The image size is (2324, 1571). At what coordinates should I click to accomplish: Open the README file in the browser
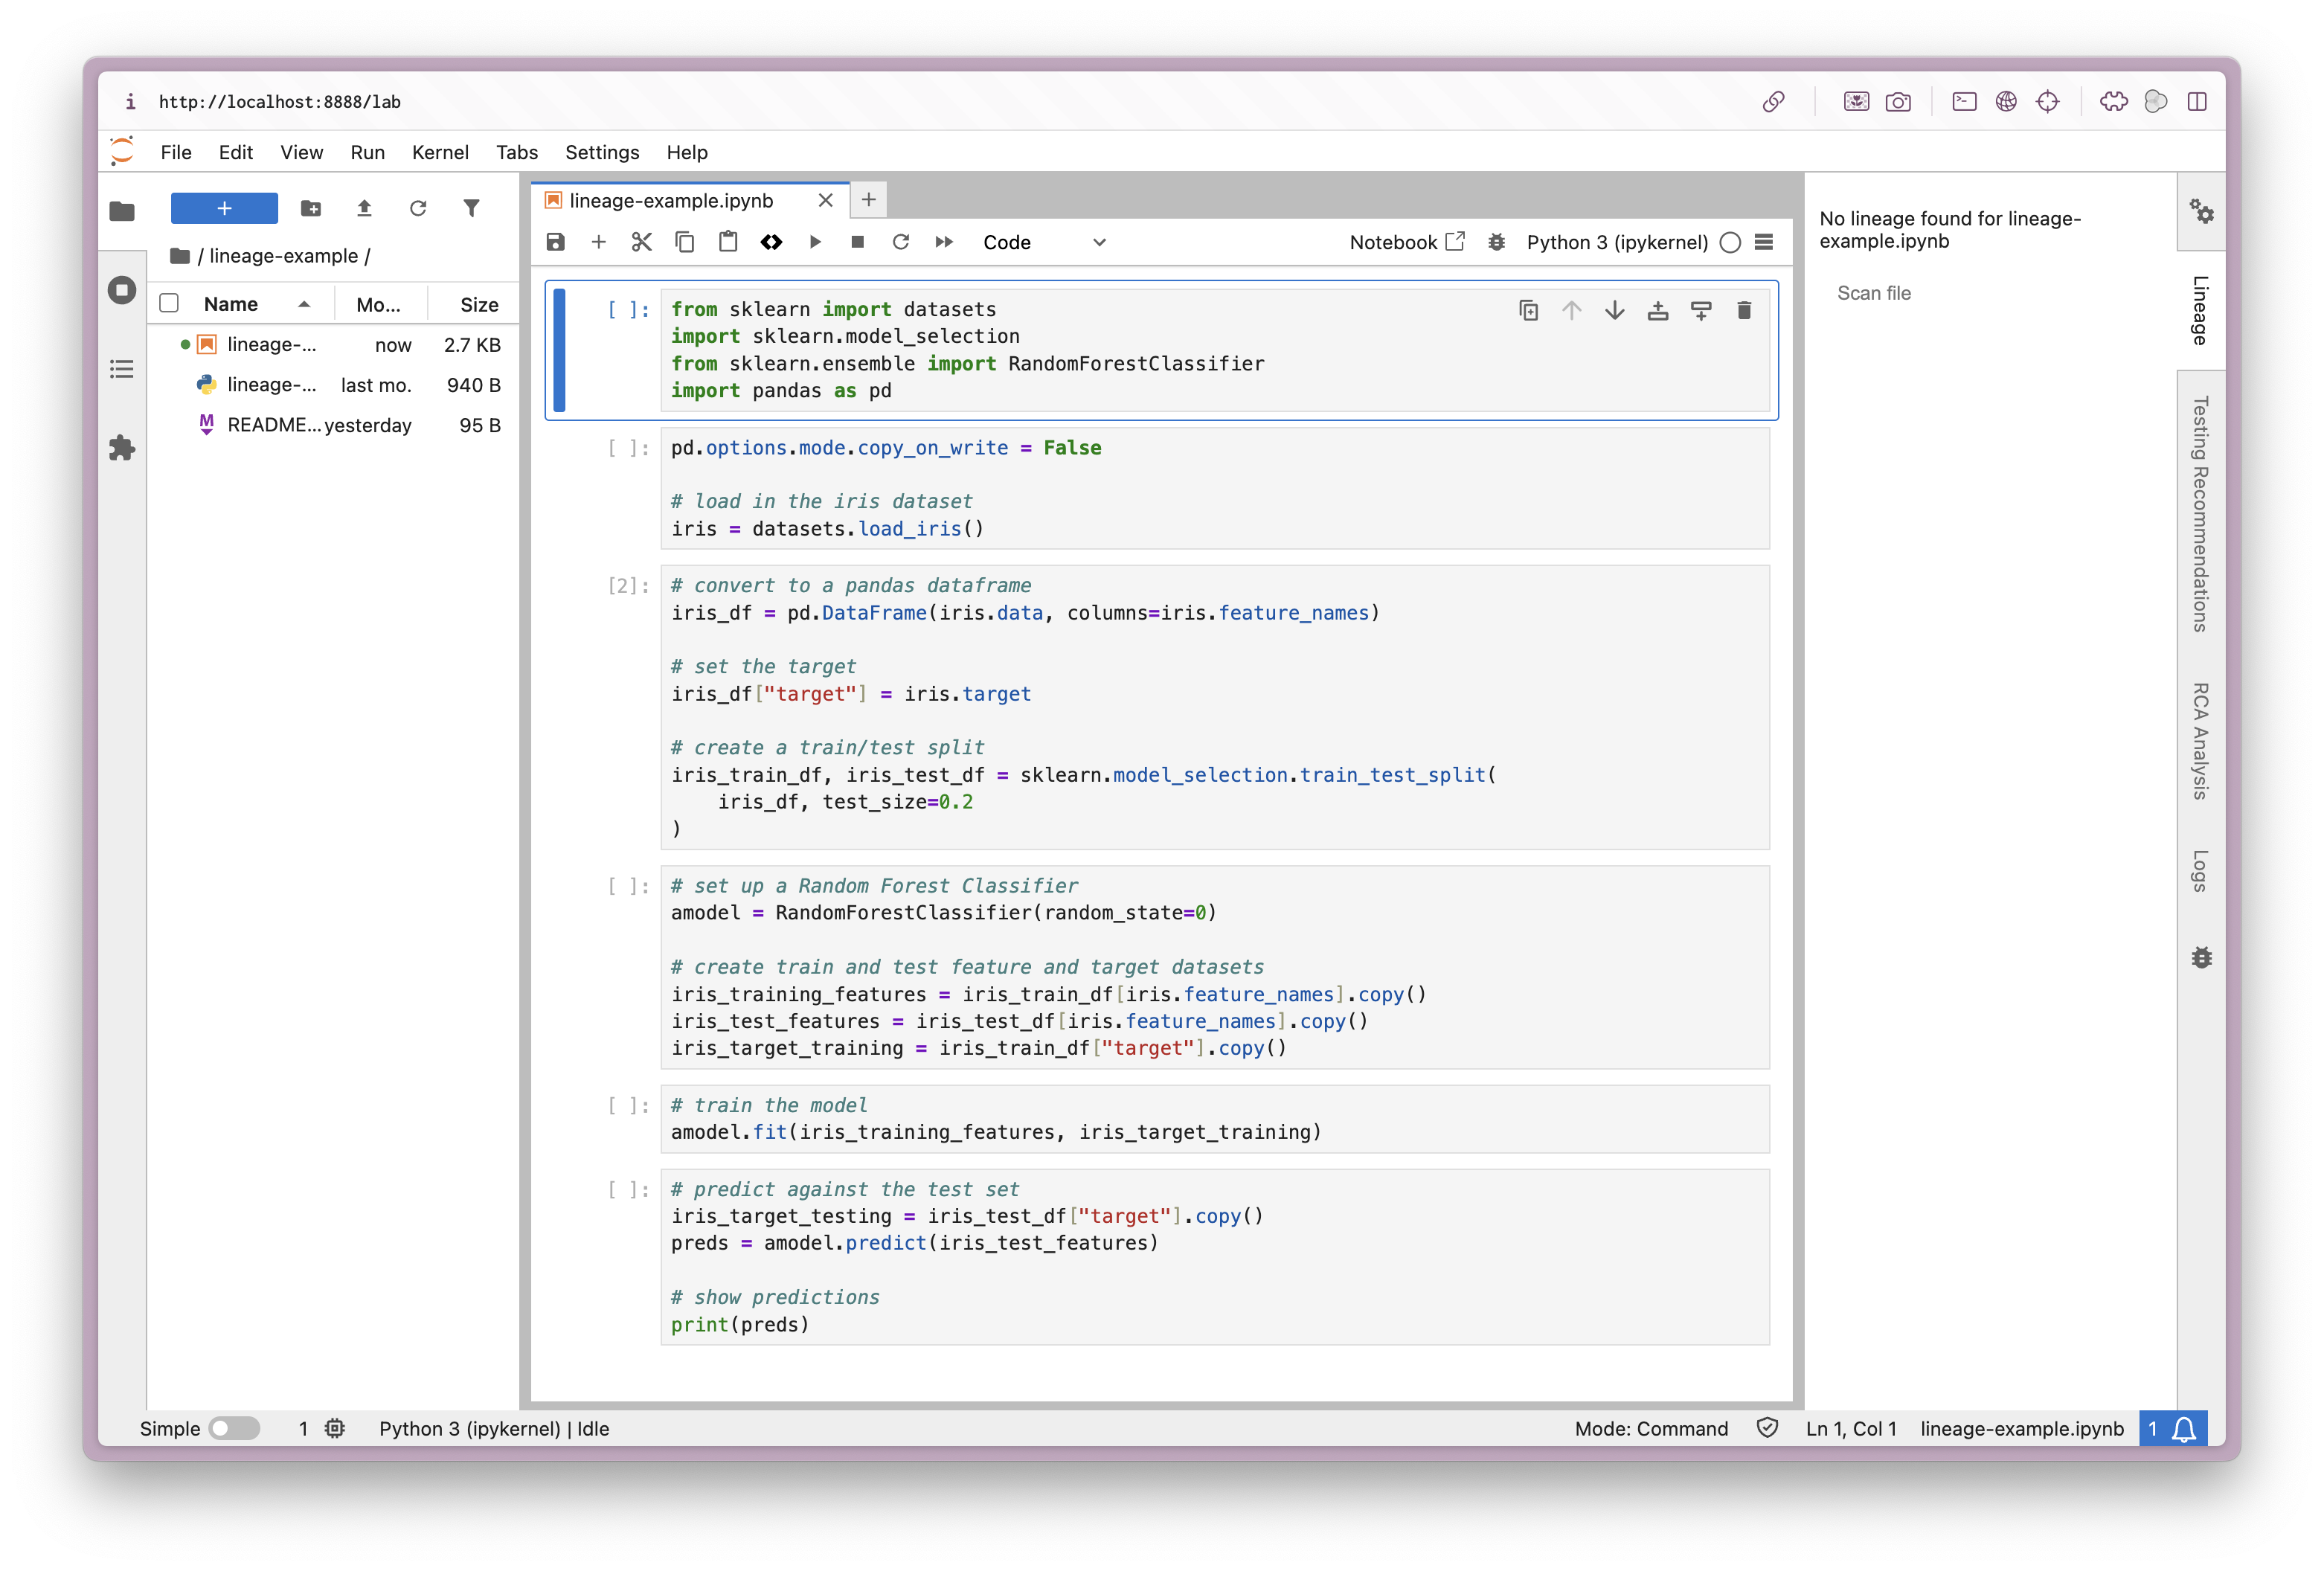click(x=272, y=425)
